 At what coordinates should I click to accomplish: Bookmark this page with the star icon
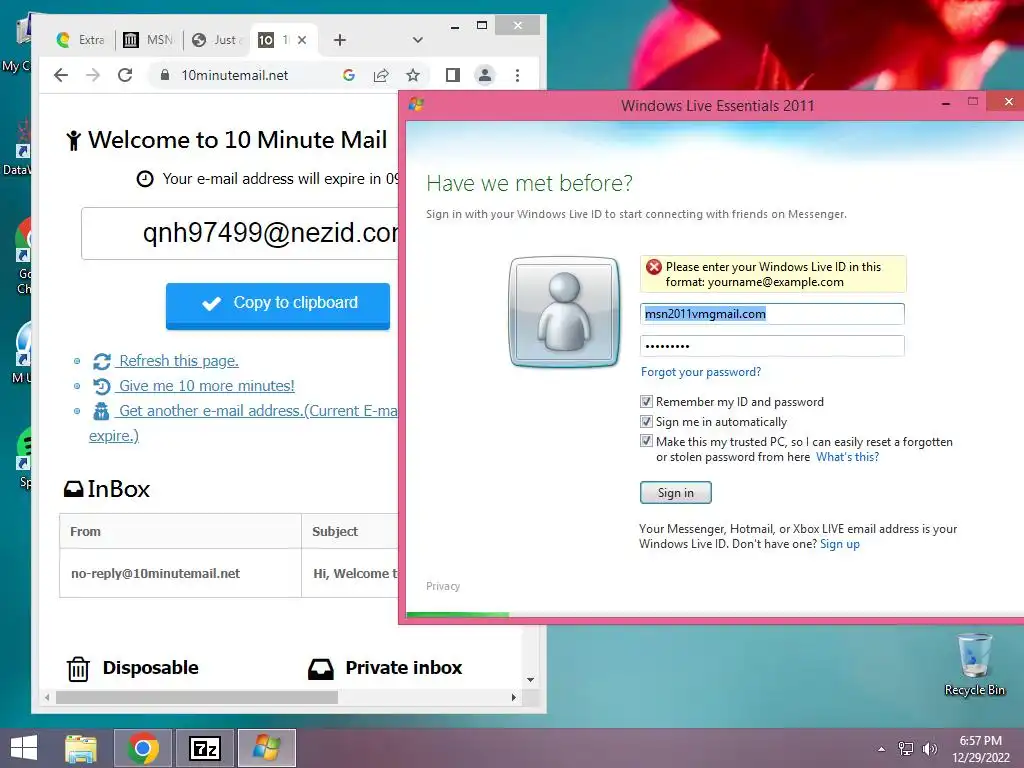tap(413, 75)
